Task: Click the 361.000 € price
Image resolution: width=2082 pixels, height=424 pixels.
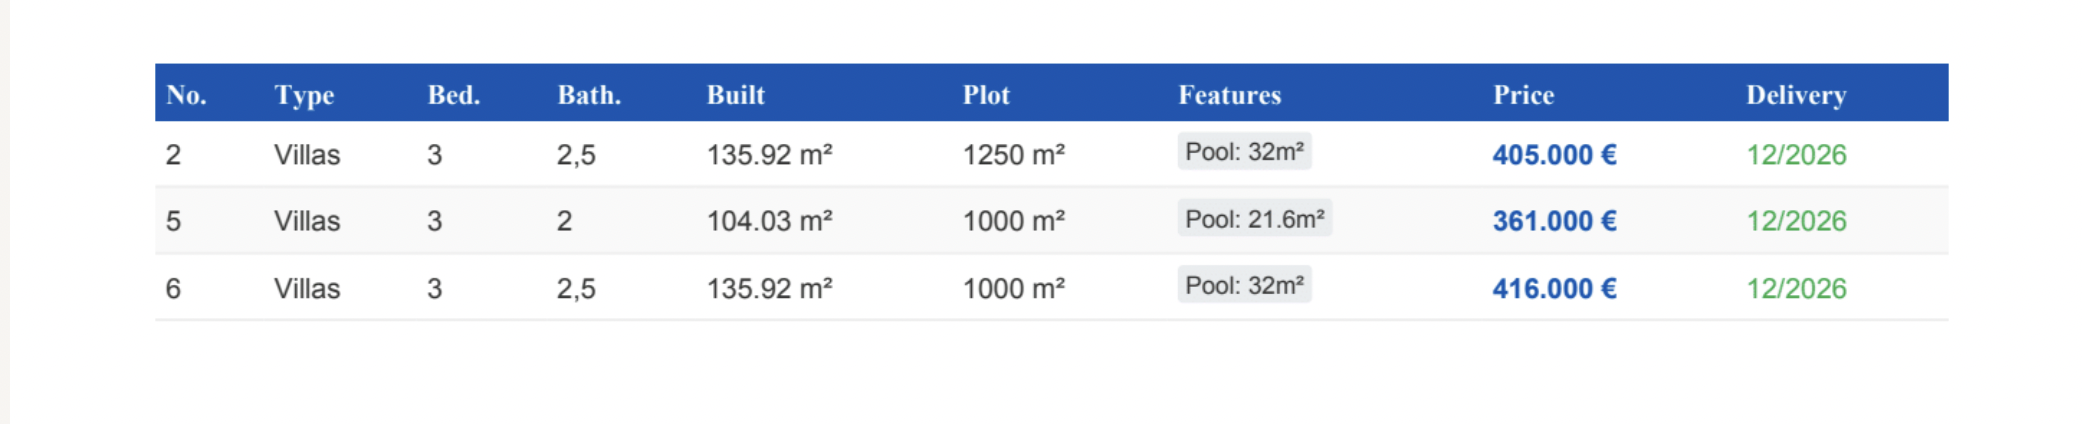Action: (x=1554, y=221)
